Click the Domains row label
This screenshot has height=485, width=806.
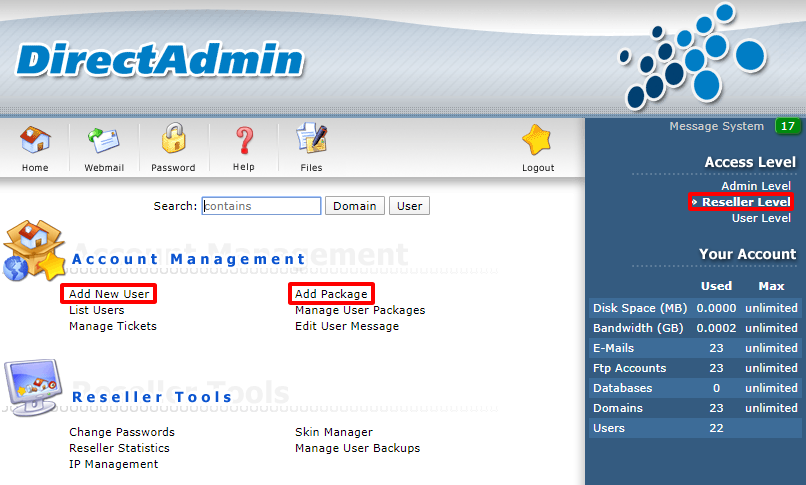(x=617, y=408)
